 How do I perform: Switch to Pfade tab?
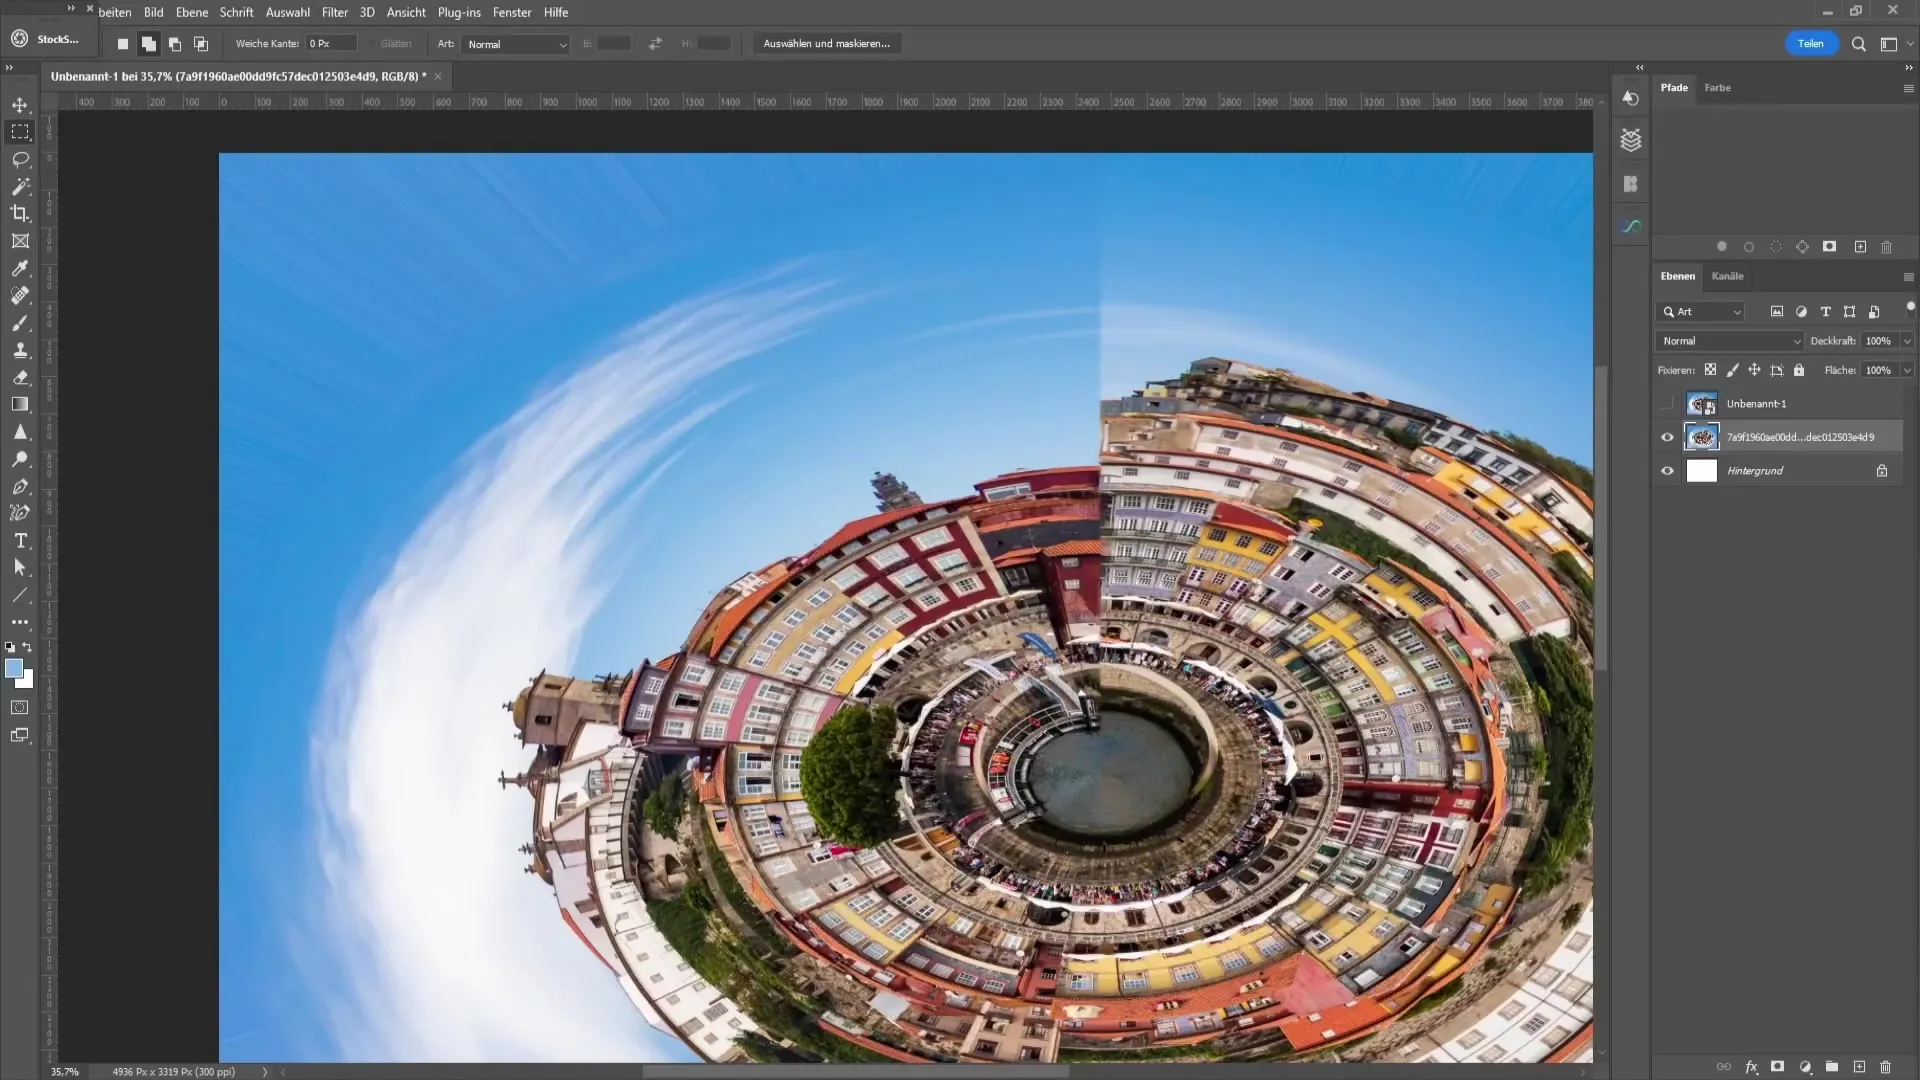[x=1673, y=87]
